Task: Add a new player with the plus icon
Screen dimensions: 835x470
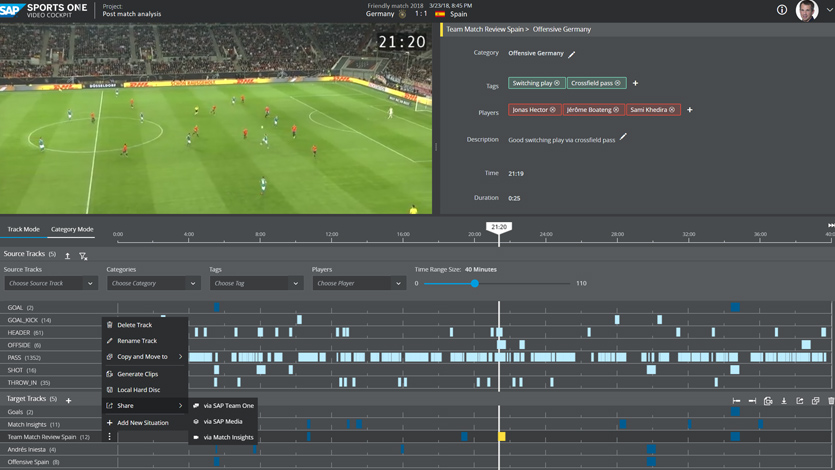Action: coord(690,110)
